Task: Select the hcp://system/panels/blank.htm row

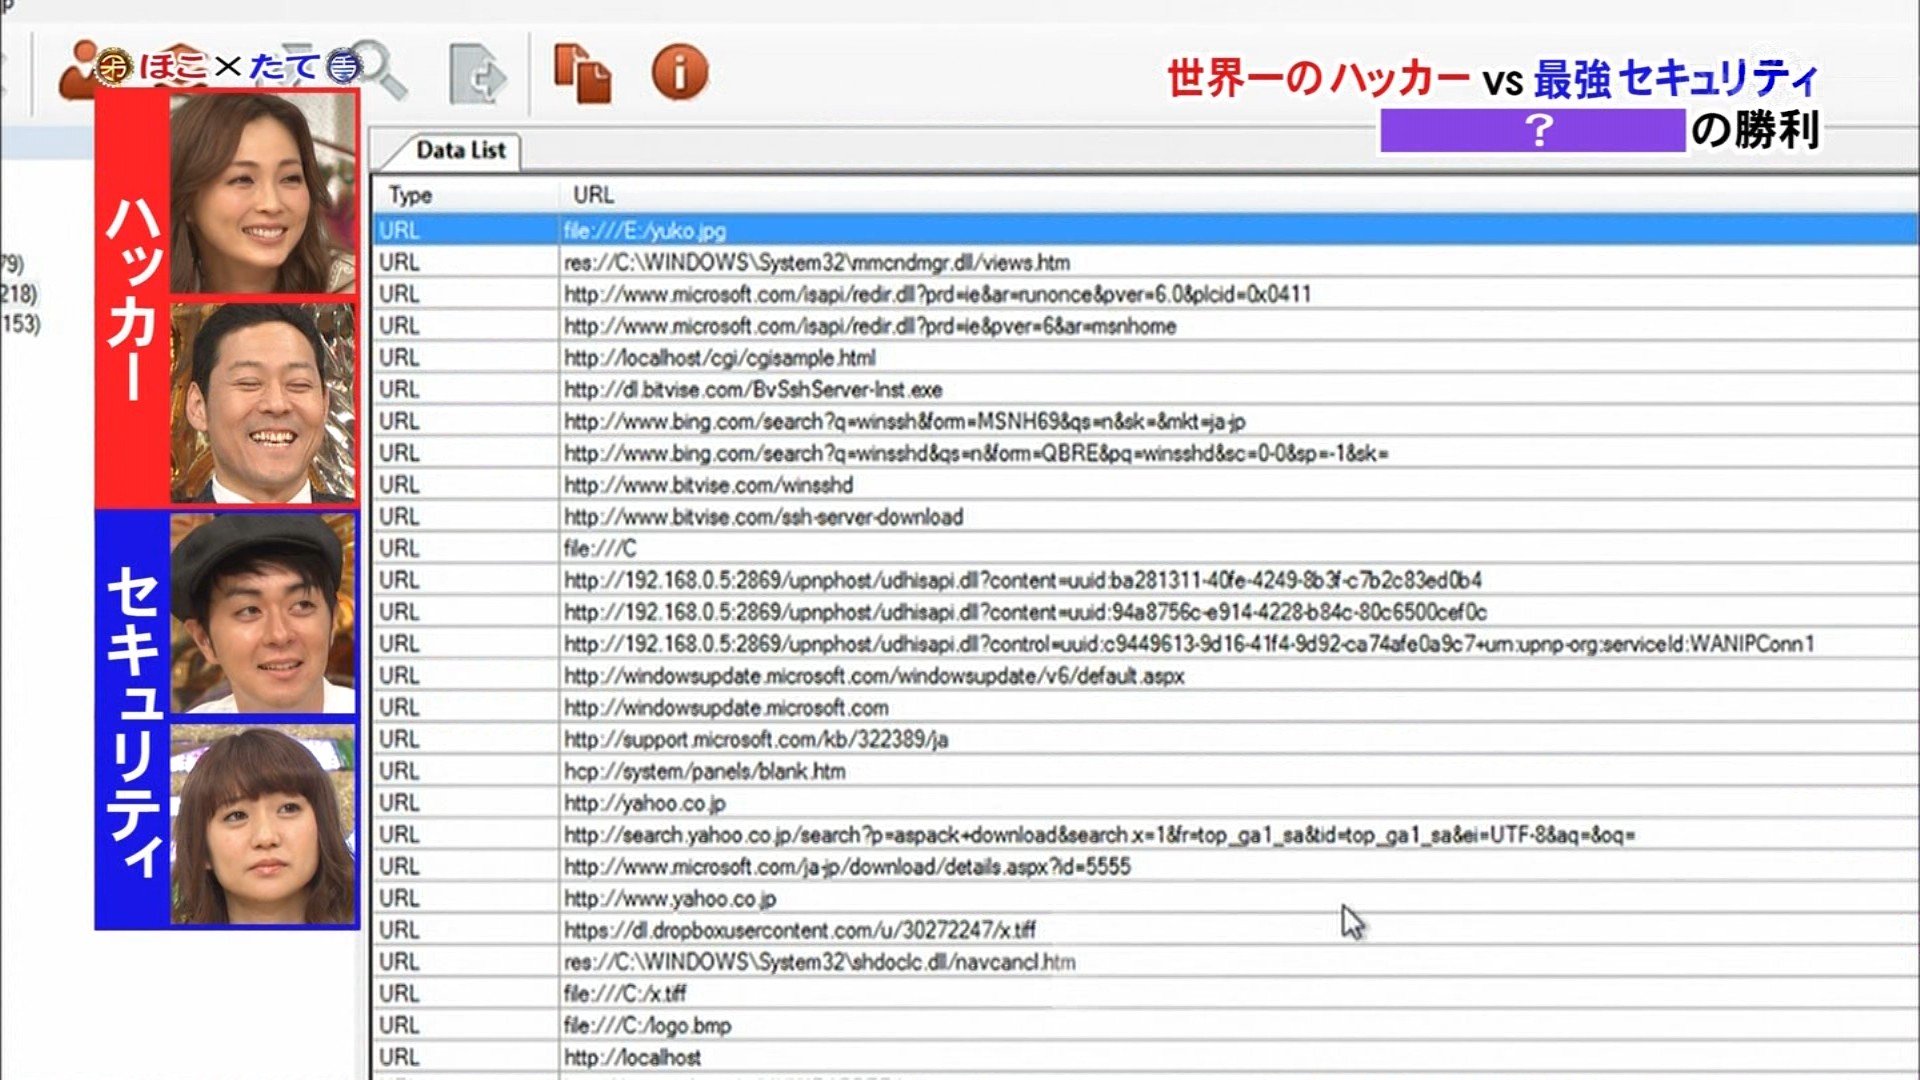Action: tap(704, 772)
